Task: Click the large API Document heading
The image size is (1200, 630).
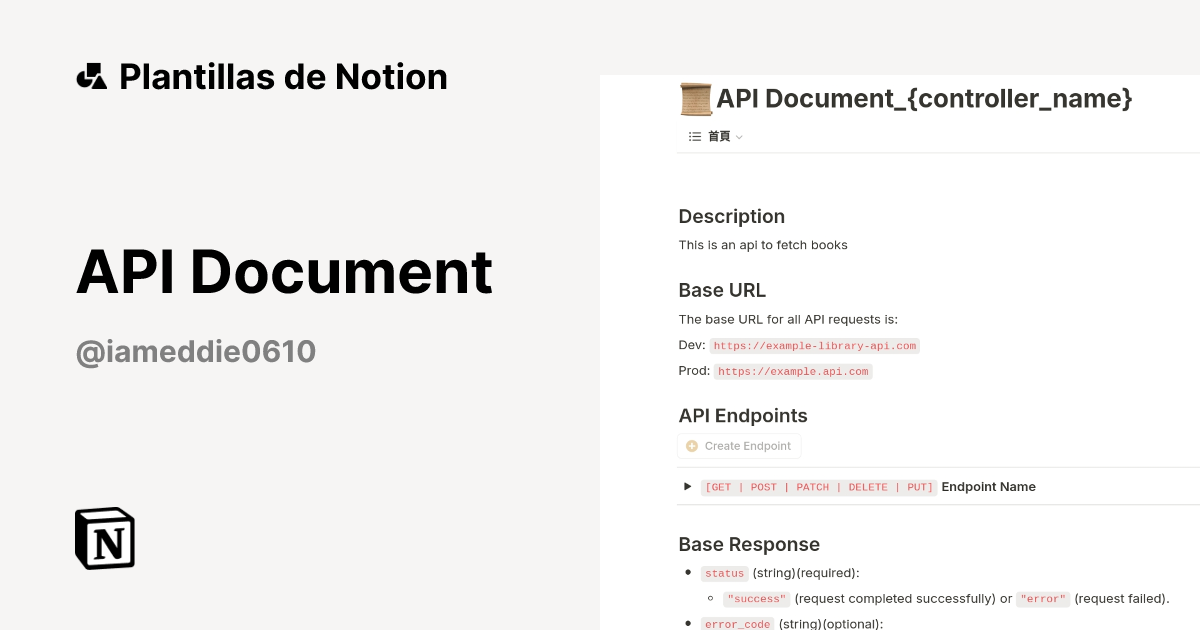Action: 284,272
